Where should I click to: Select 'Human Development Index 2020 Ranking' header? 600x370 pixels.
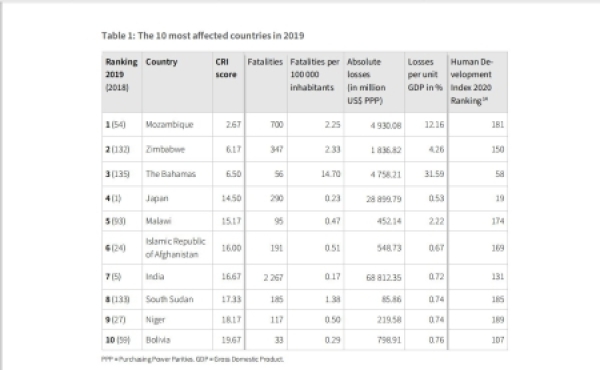click(x=478, y=82)
